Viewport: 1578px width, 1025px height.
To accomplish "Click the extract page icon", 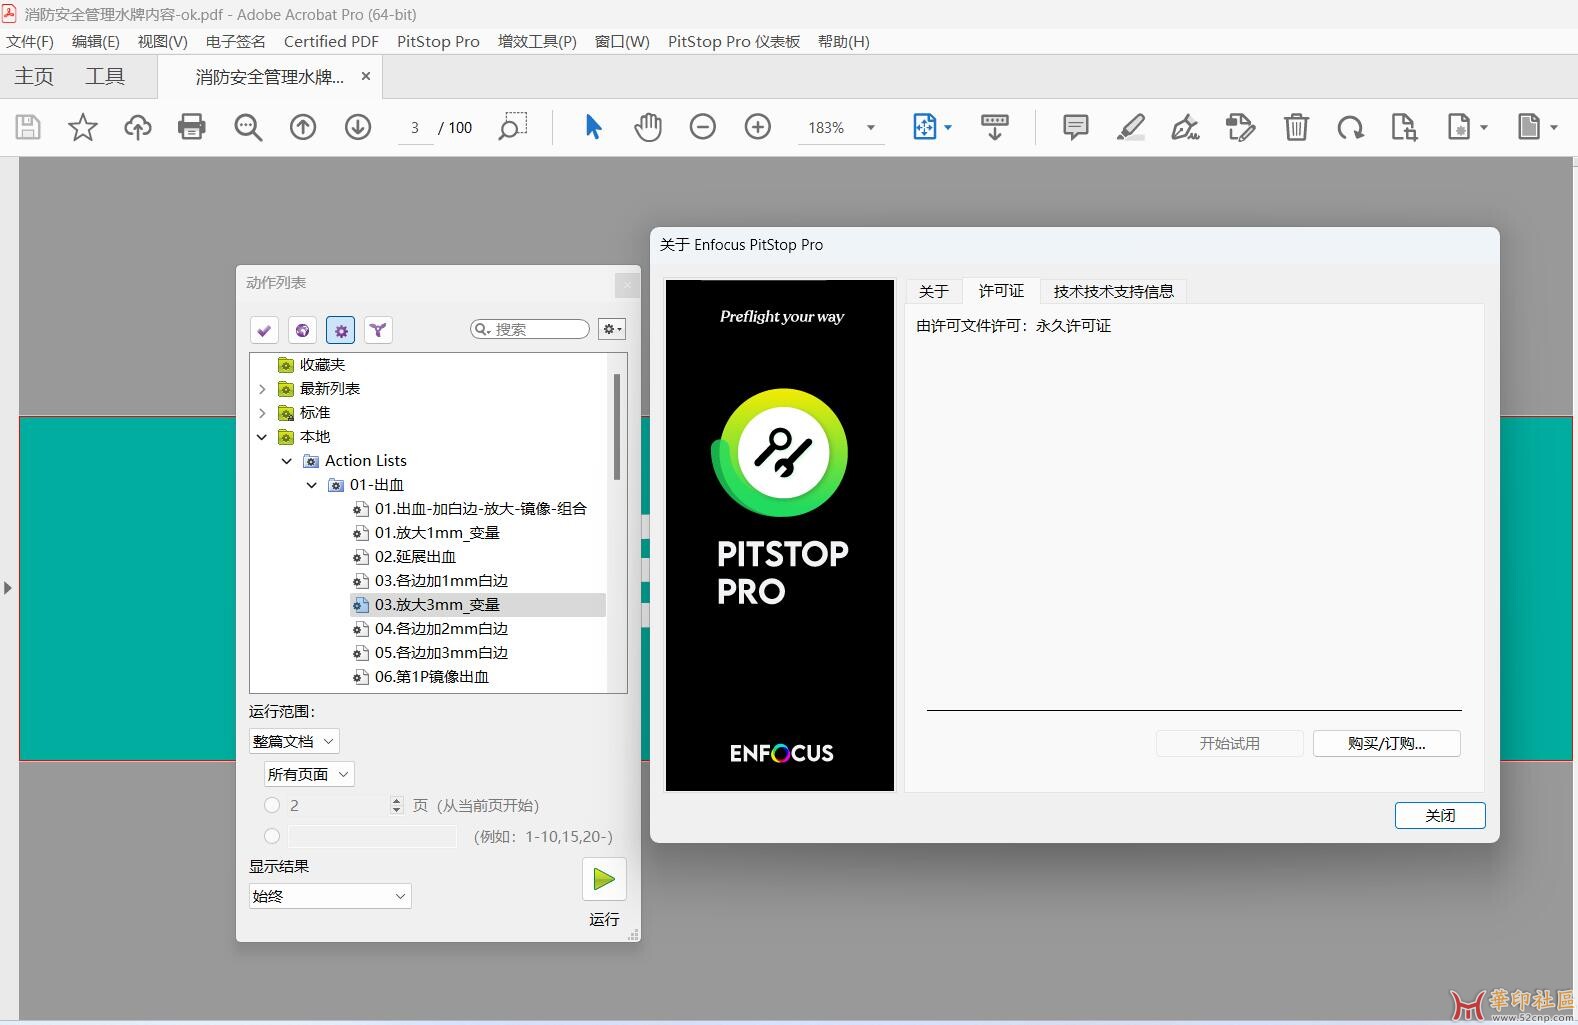I will (x=1405, y=127).
